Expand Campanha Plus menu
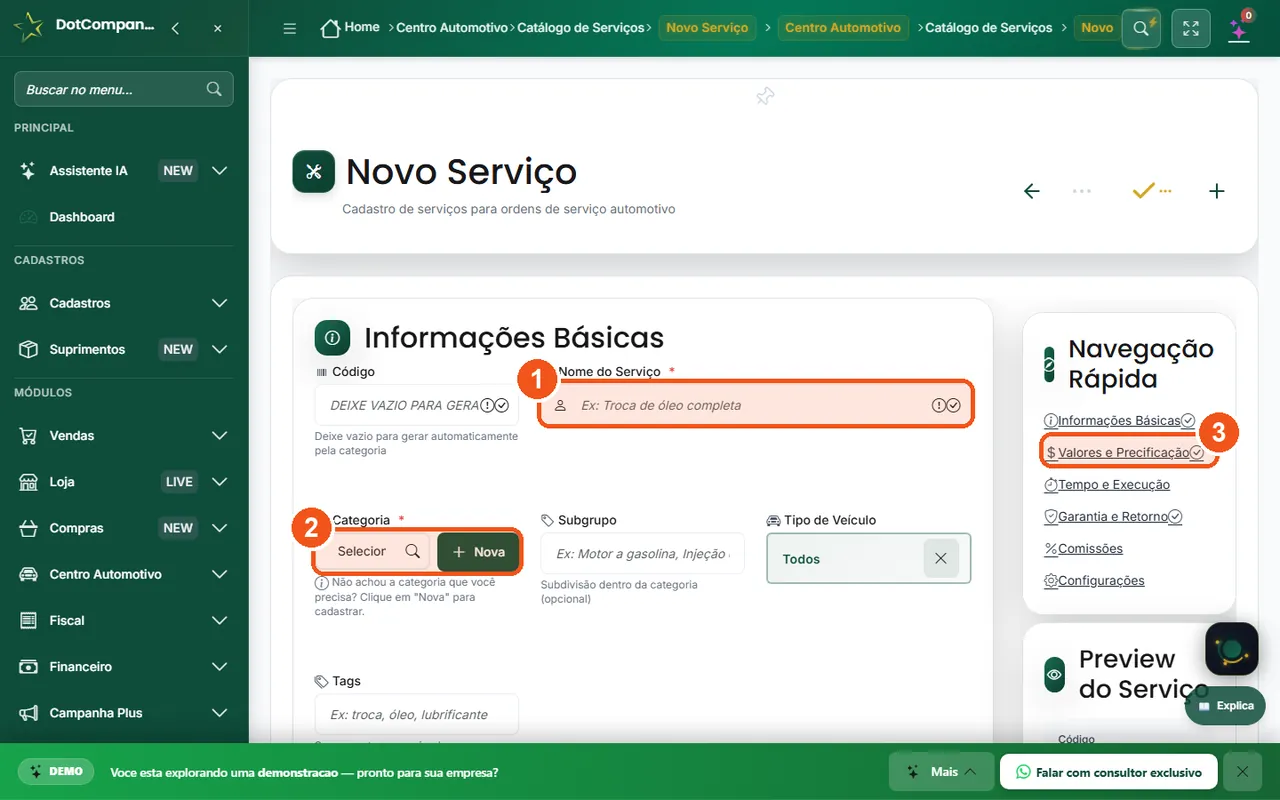The height and width of the screenshot is (800, 1280). pyautogui.click(x=220, y=713)
